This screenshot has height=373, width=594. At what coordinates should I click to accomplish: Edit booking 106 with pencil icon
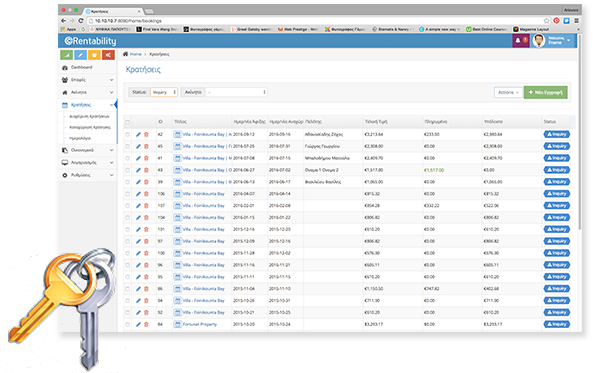138,194
